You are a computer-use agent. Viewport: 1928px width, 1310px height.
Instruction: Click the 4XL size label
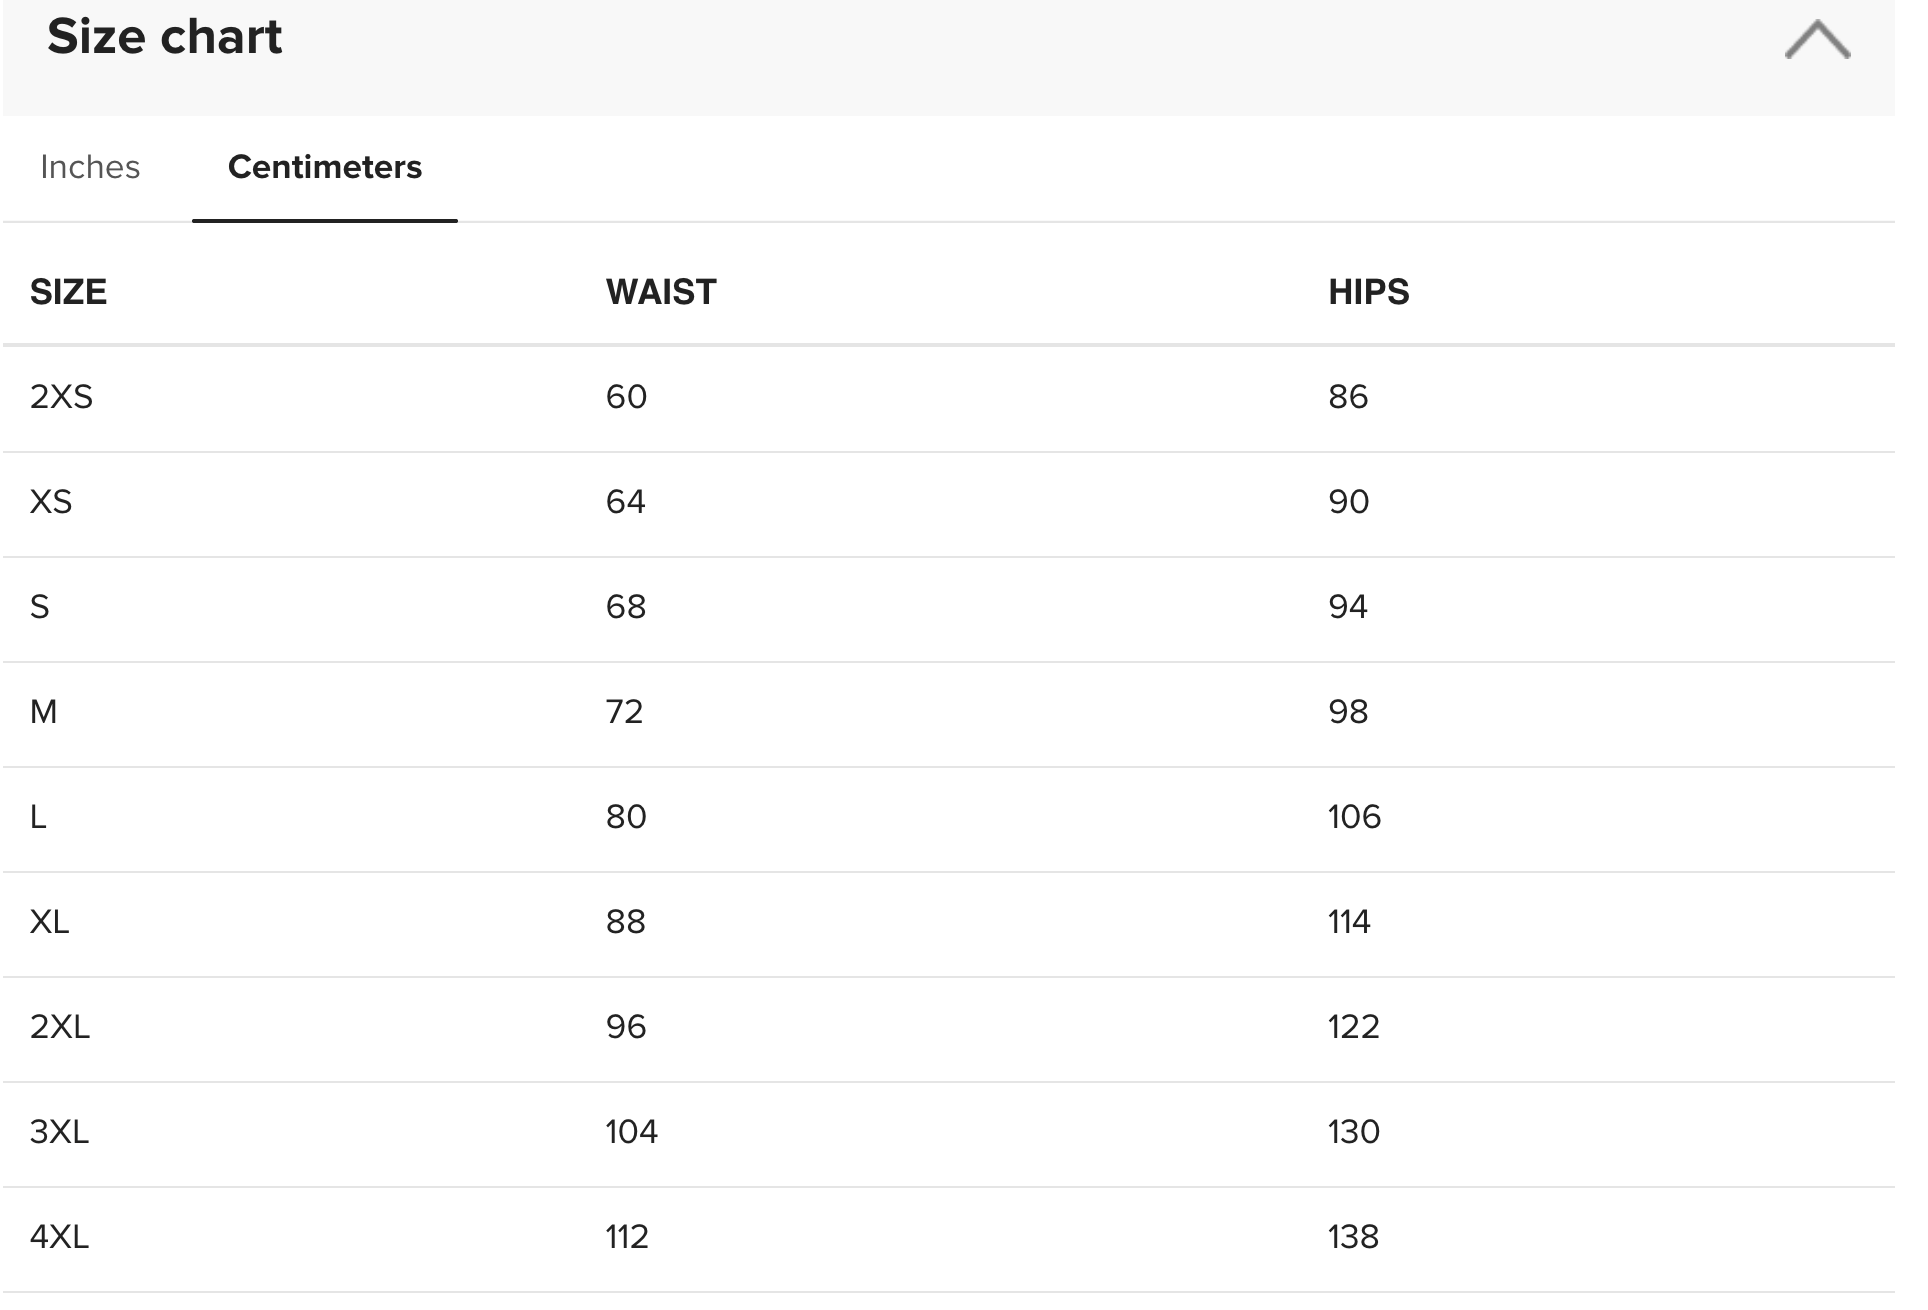coord(60,1237)
